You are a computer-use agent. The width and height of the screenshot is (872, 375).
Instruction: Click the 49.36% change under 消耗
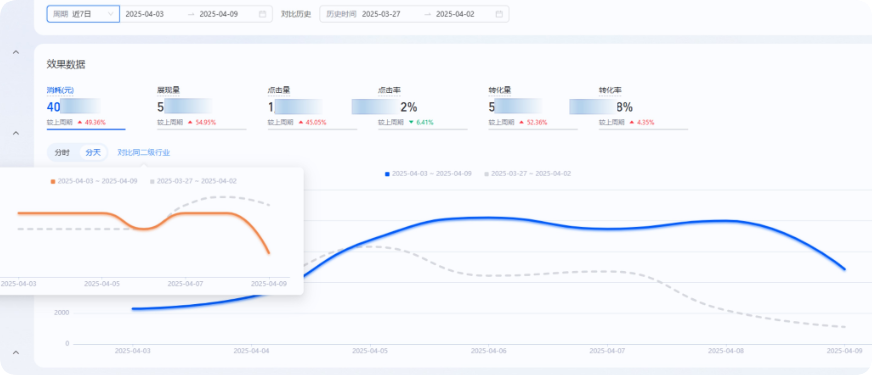click(95, 122)
